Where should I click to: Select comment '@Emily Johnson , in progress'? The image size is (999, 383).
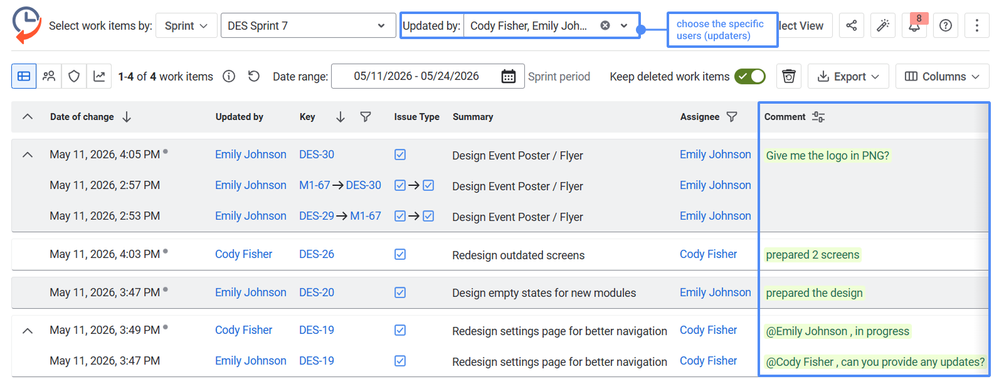837,331
